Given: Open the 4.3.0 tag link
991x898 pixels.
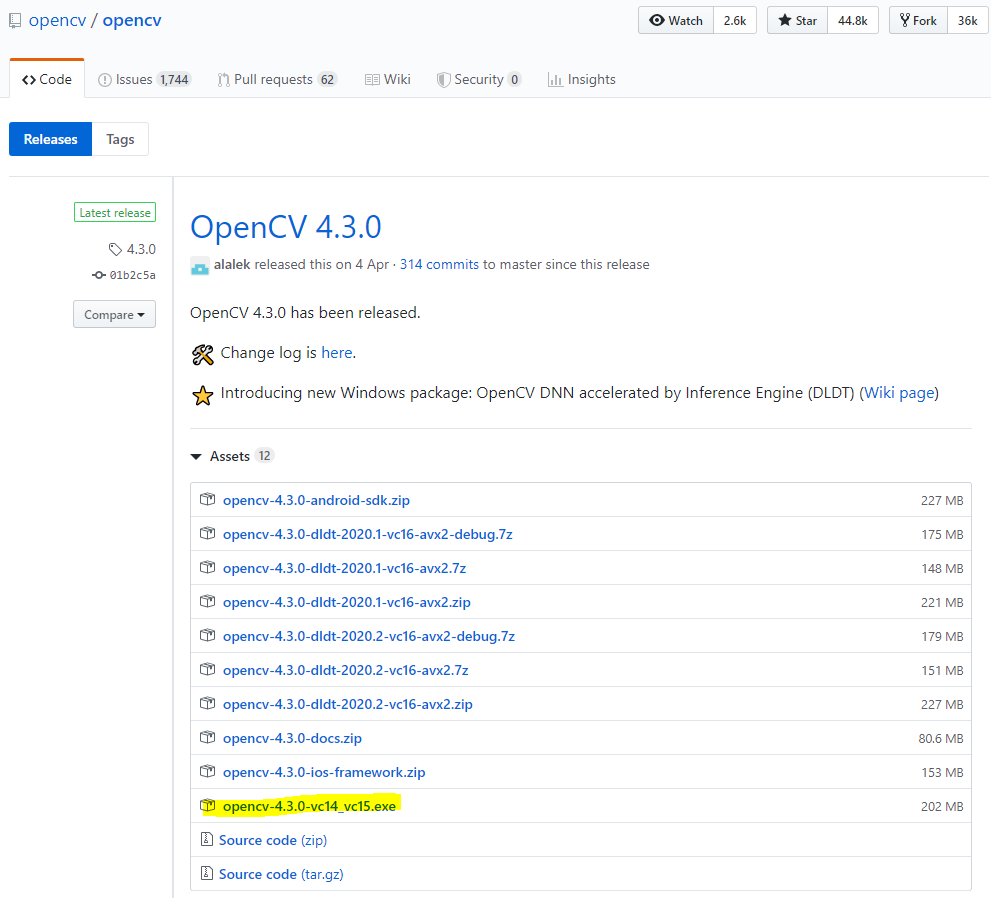Looking at the screenshot, I should [x=141, y=249].
